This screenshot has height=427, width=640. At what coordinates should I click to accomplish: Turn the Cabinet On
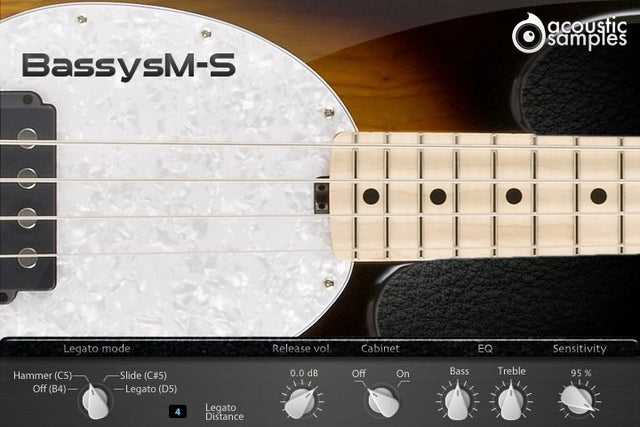point(404,374)
